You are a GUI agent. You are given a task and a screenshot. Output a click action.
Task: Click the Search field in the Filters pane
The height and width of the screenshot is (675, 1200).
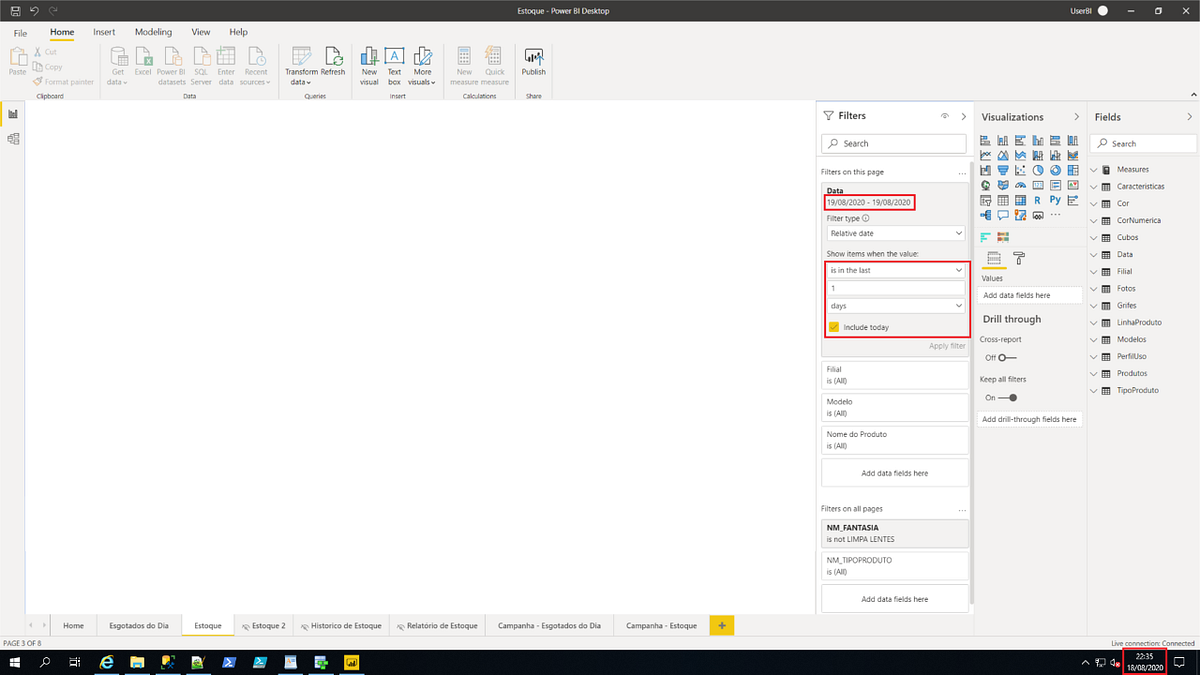(x=893, y=143)
